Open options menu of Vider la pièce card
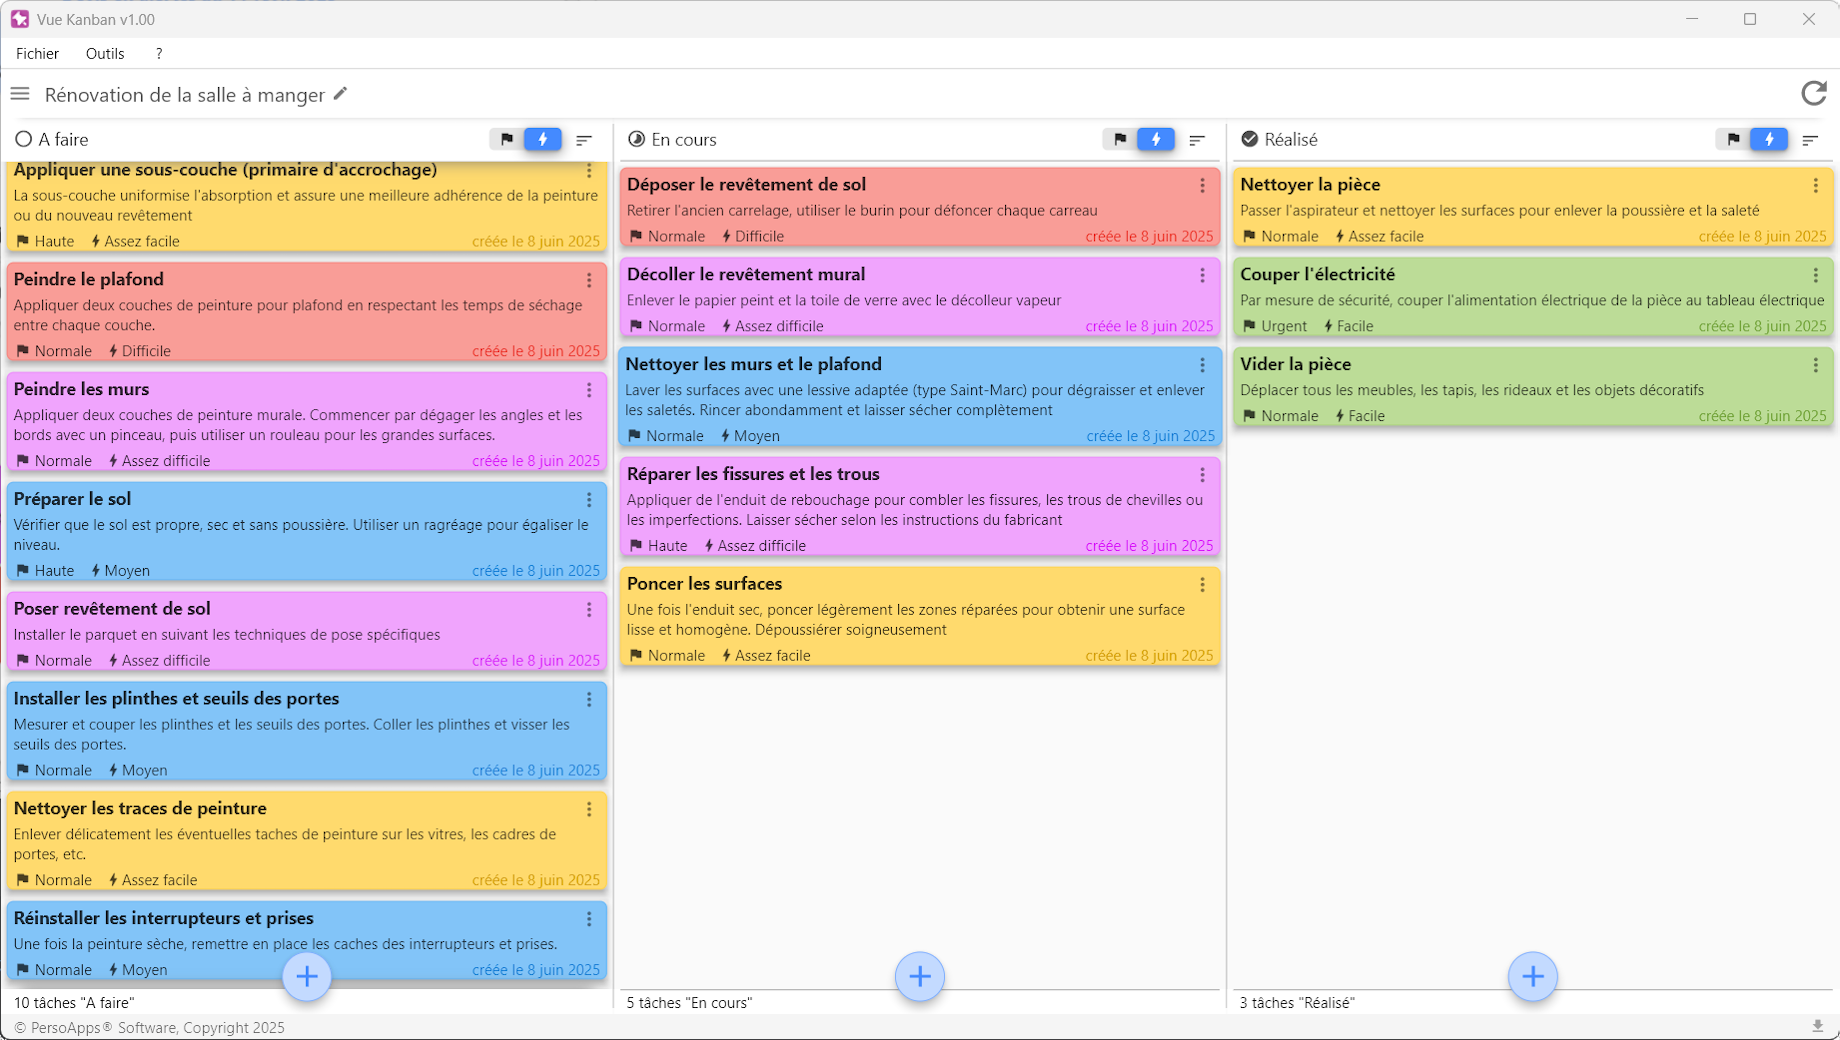This screenshot has width=1840, height=1040. point(1815,366)
